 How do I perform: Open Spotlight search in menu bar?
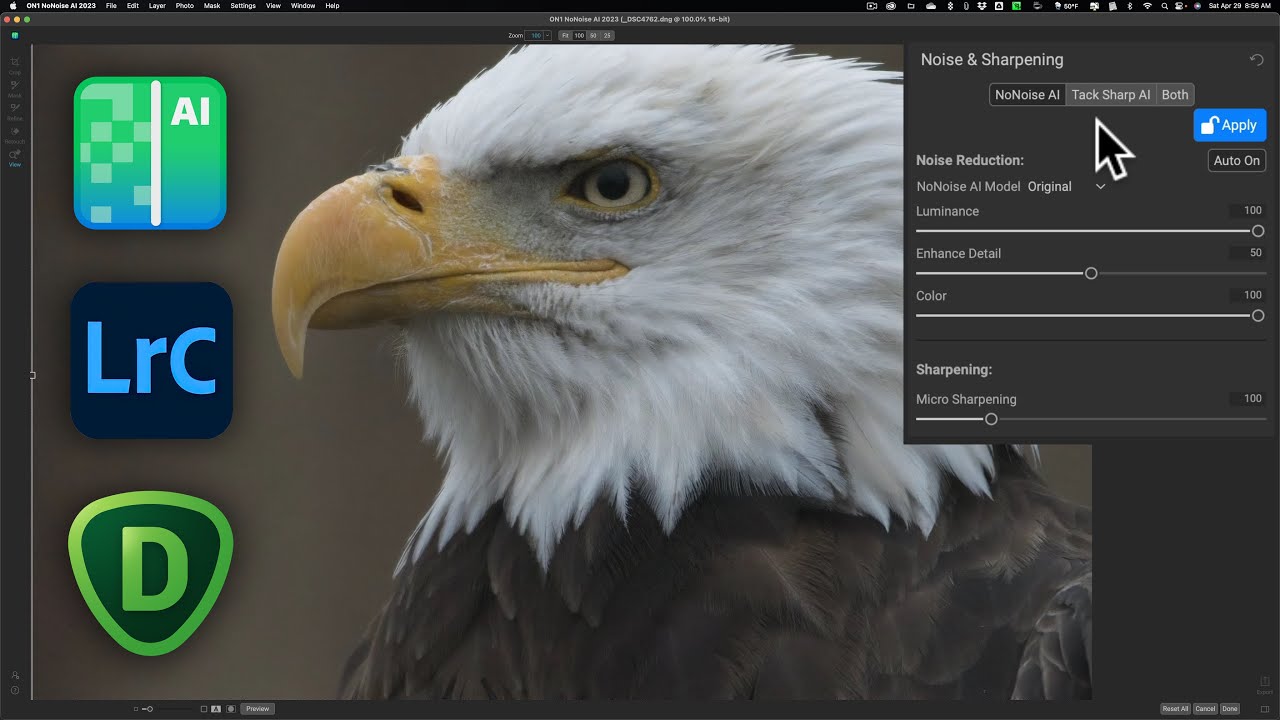[x=1165, y=6]
